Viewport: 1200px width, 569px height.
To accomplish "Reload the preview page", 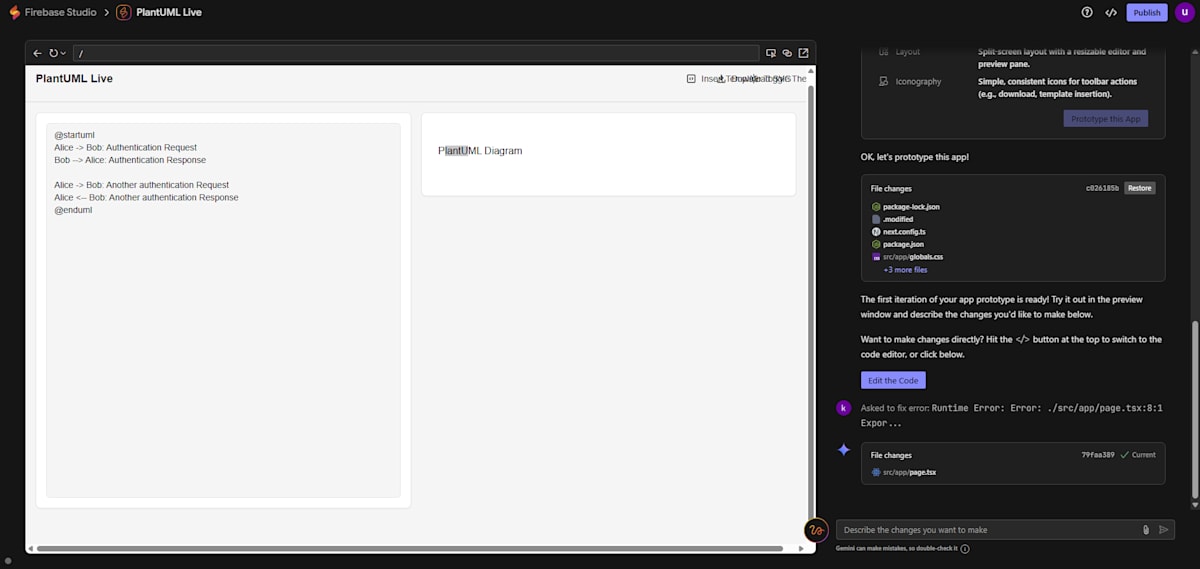I will click(54, 53).
